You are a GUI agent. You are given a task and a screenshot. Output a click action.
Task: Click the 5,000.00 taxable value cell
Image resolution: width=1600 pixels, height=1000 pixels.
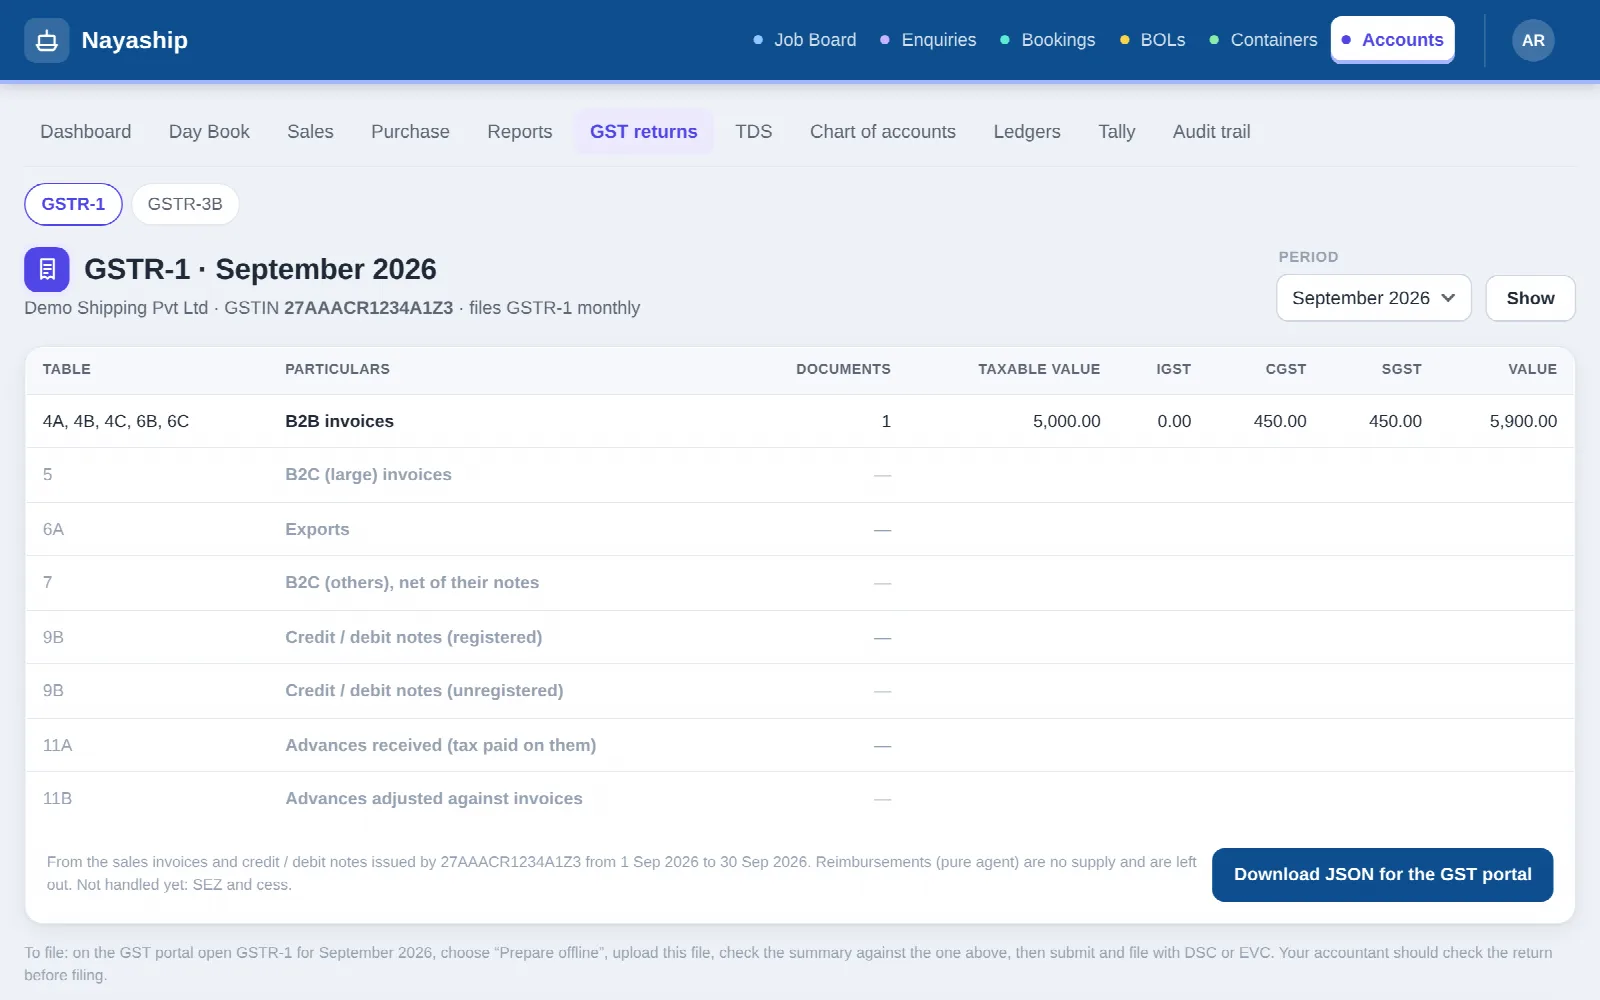click(x=1066, y=421)
